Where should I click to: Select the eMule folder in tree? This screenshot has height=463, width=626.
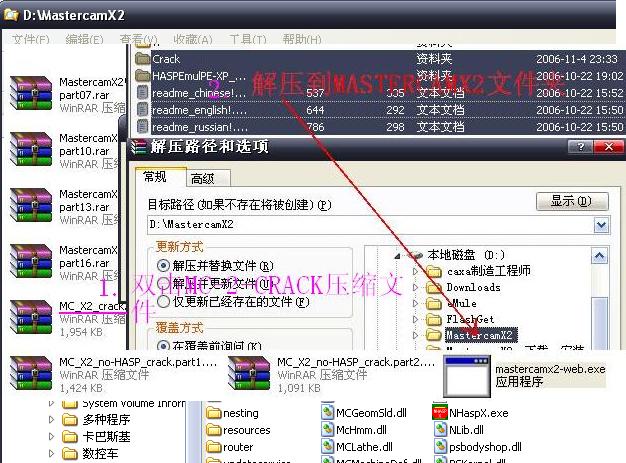pyautogui.click(x=462, y=303)
